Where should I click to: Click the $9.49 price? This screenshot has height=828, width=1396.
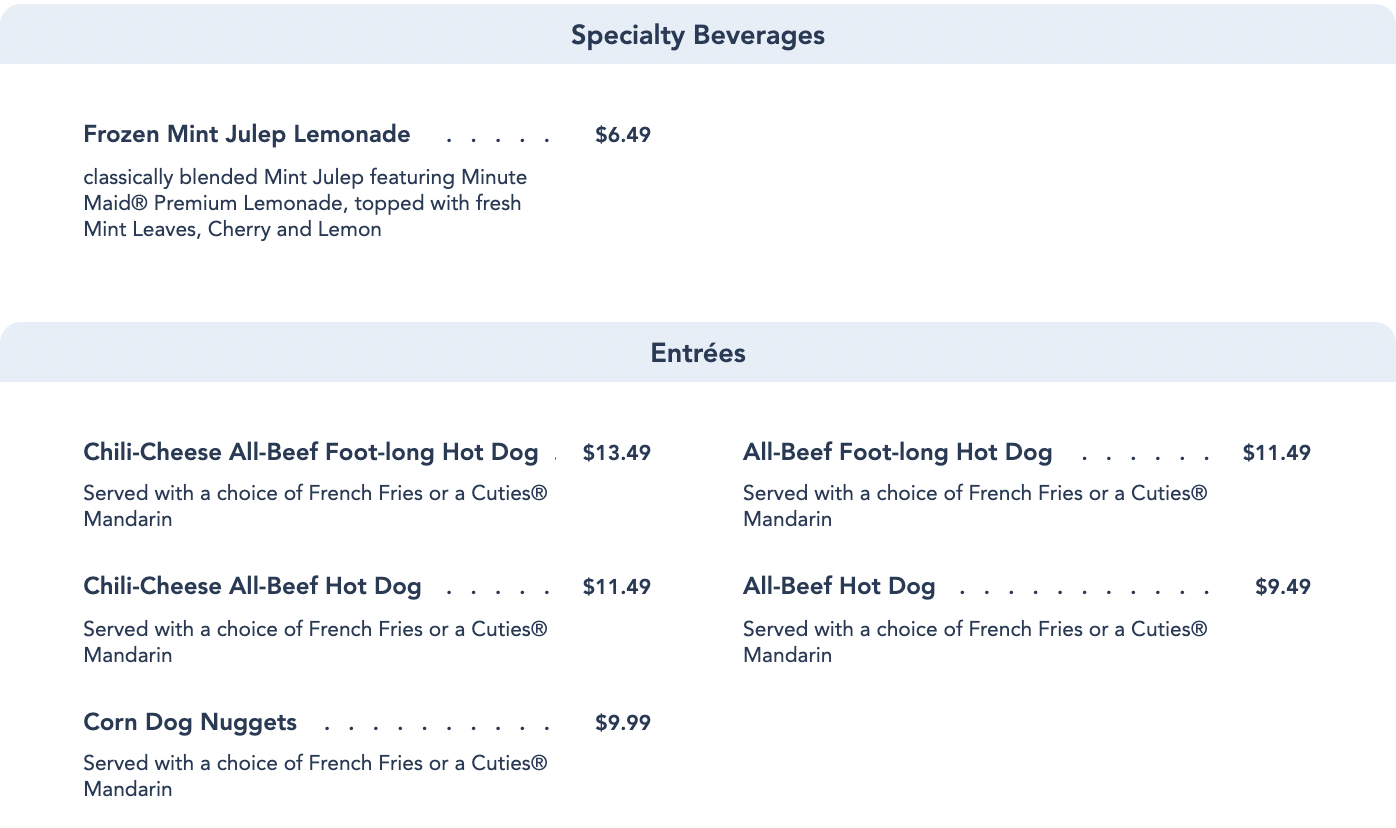coord(1282,587)
